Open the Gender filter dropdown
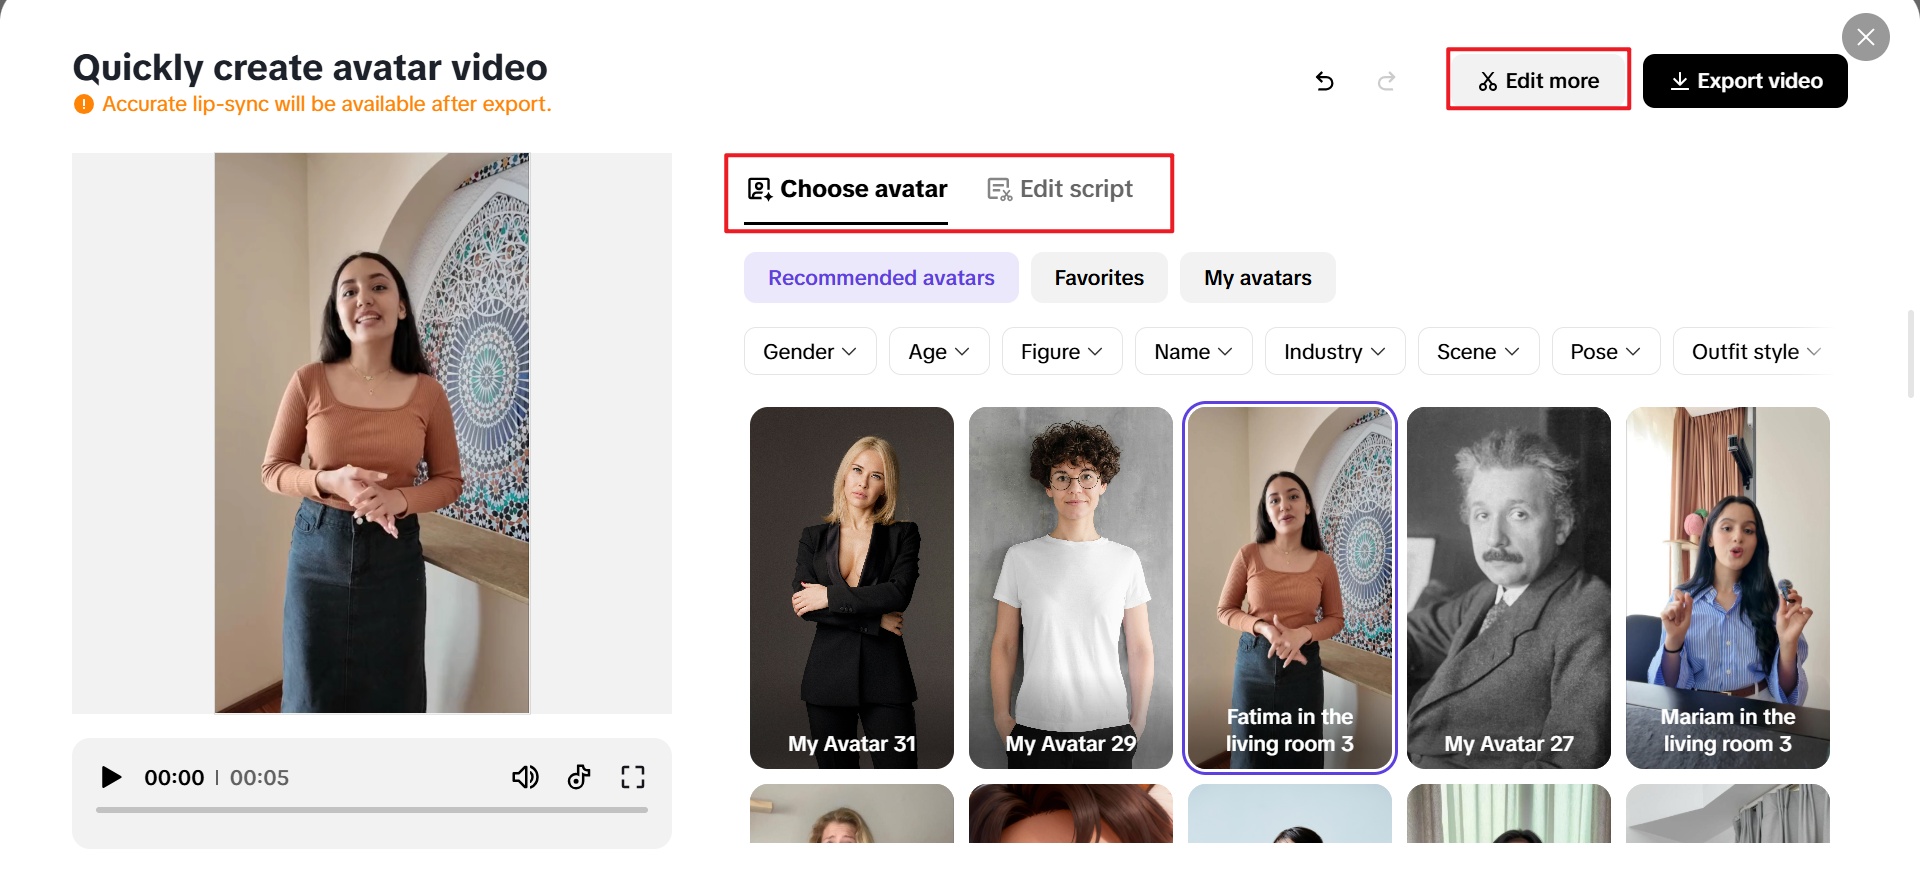The width and height of the screenshot is (1920, 884). 810,351
